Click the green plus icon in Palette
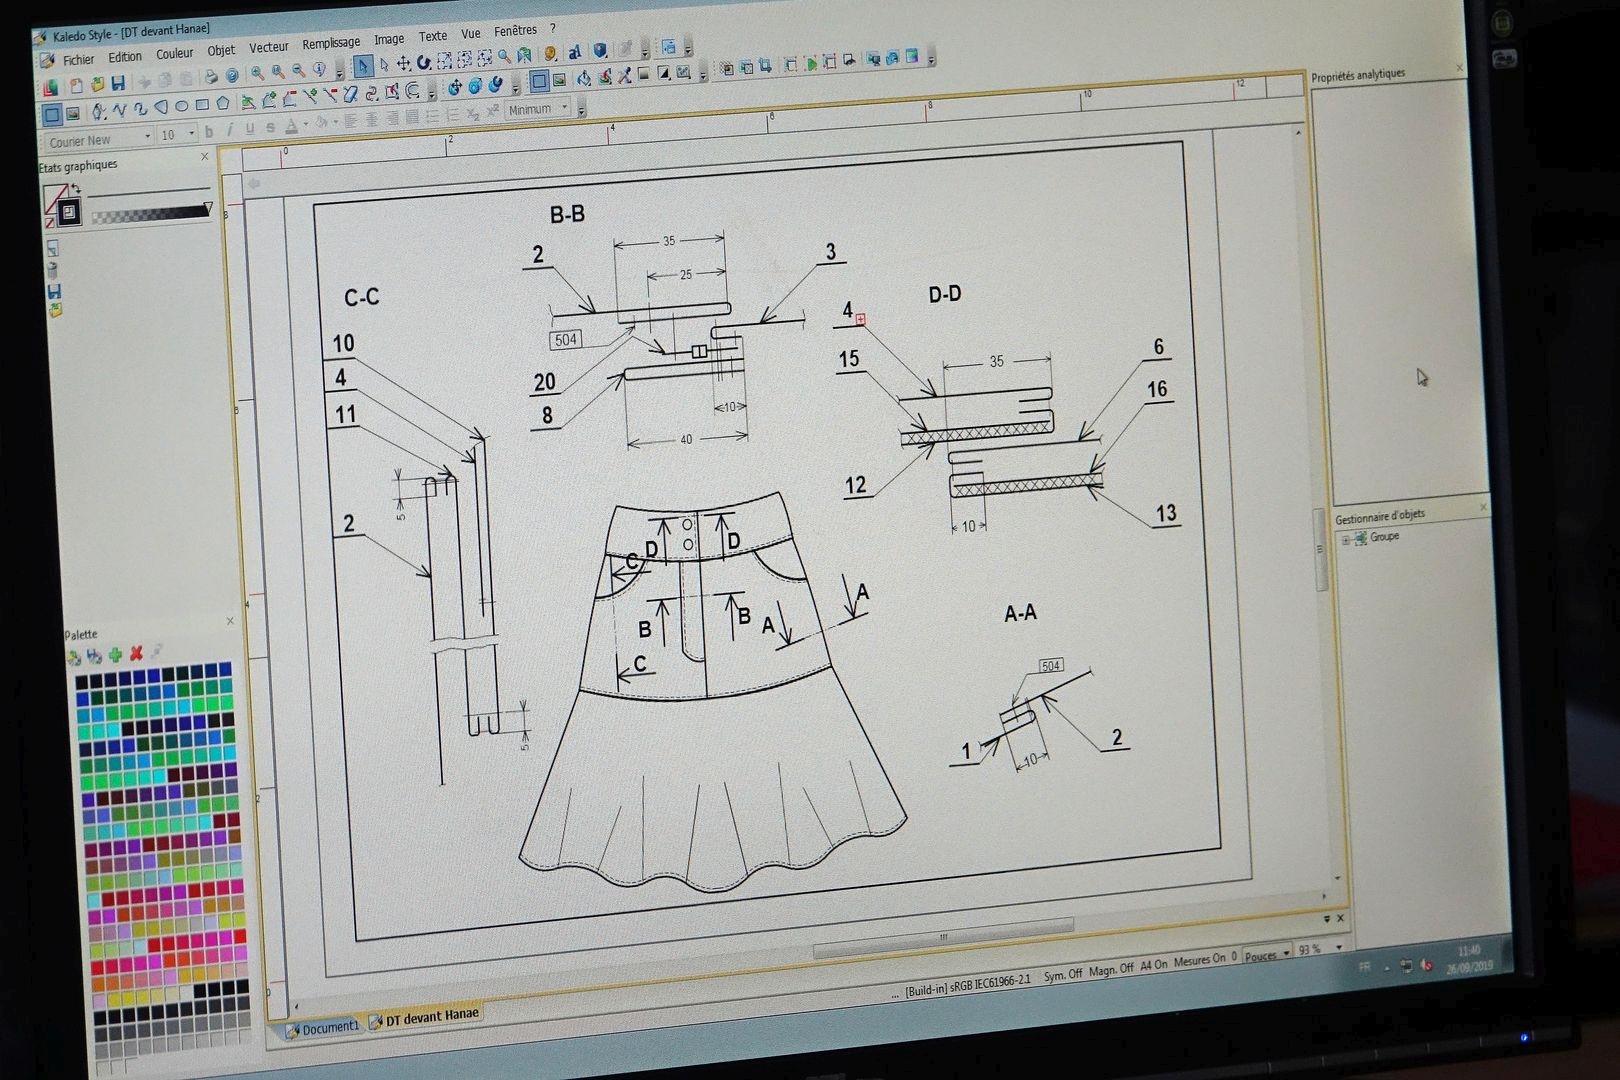1620x1080 pixels. [115, 655]
